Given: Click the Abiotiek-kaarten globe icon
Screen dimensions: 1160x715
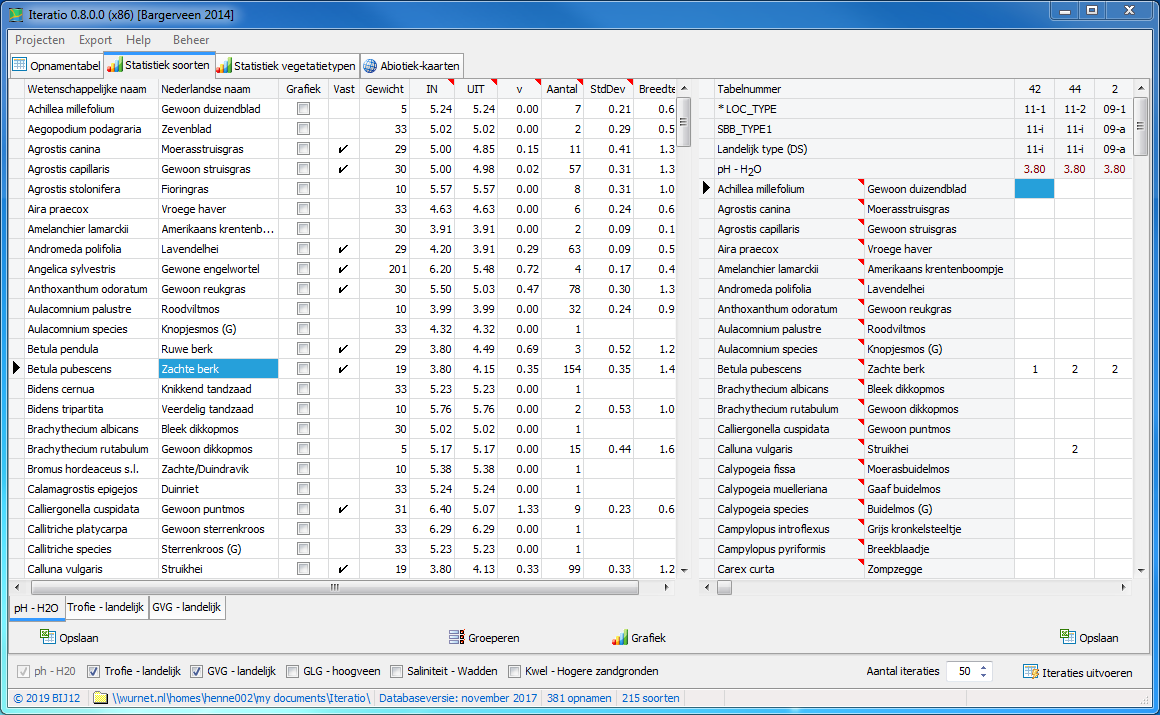Looking at the screenshot, I should click(370, 66).
